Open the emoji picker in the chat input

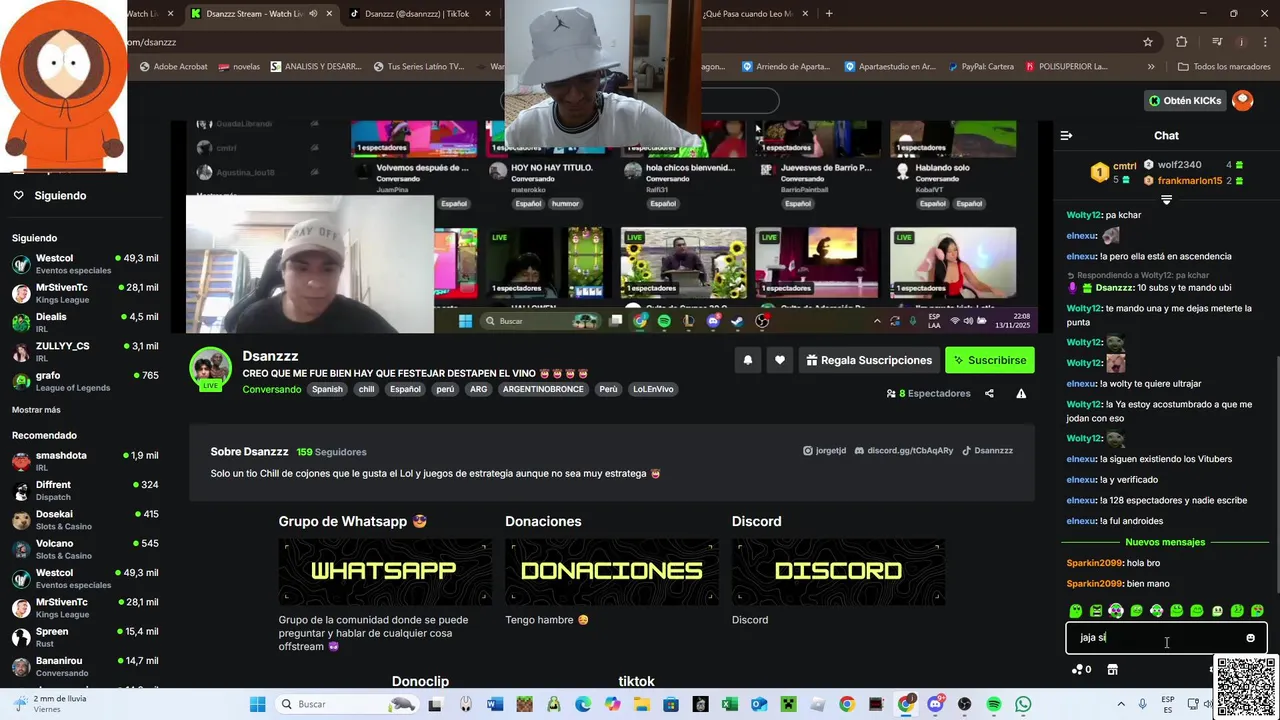pyautogui.click(x=1250, y=638)
